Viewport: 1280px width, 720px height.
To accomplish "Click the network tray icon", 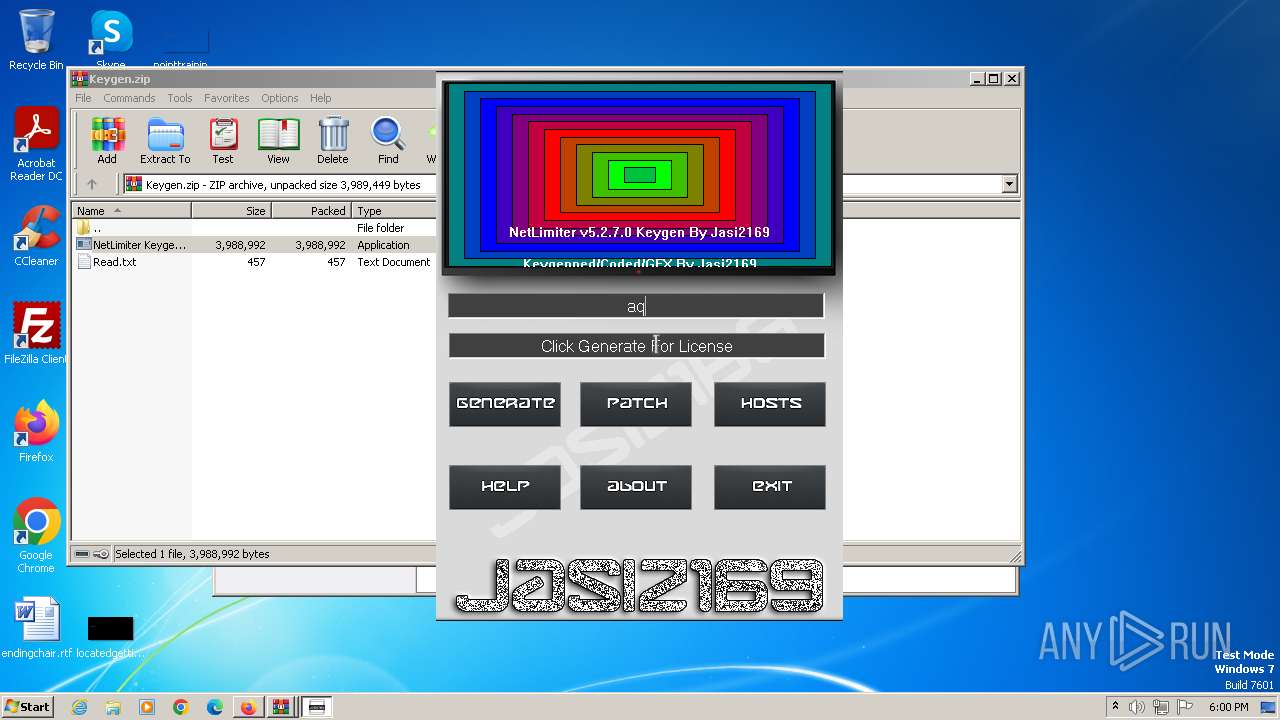I will click(1162, 707).
